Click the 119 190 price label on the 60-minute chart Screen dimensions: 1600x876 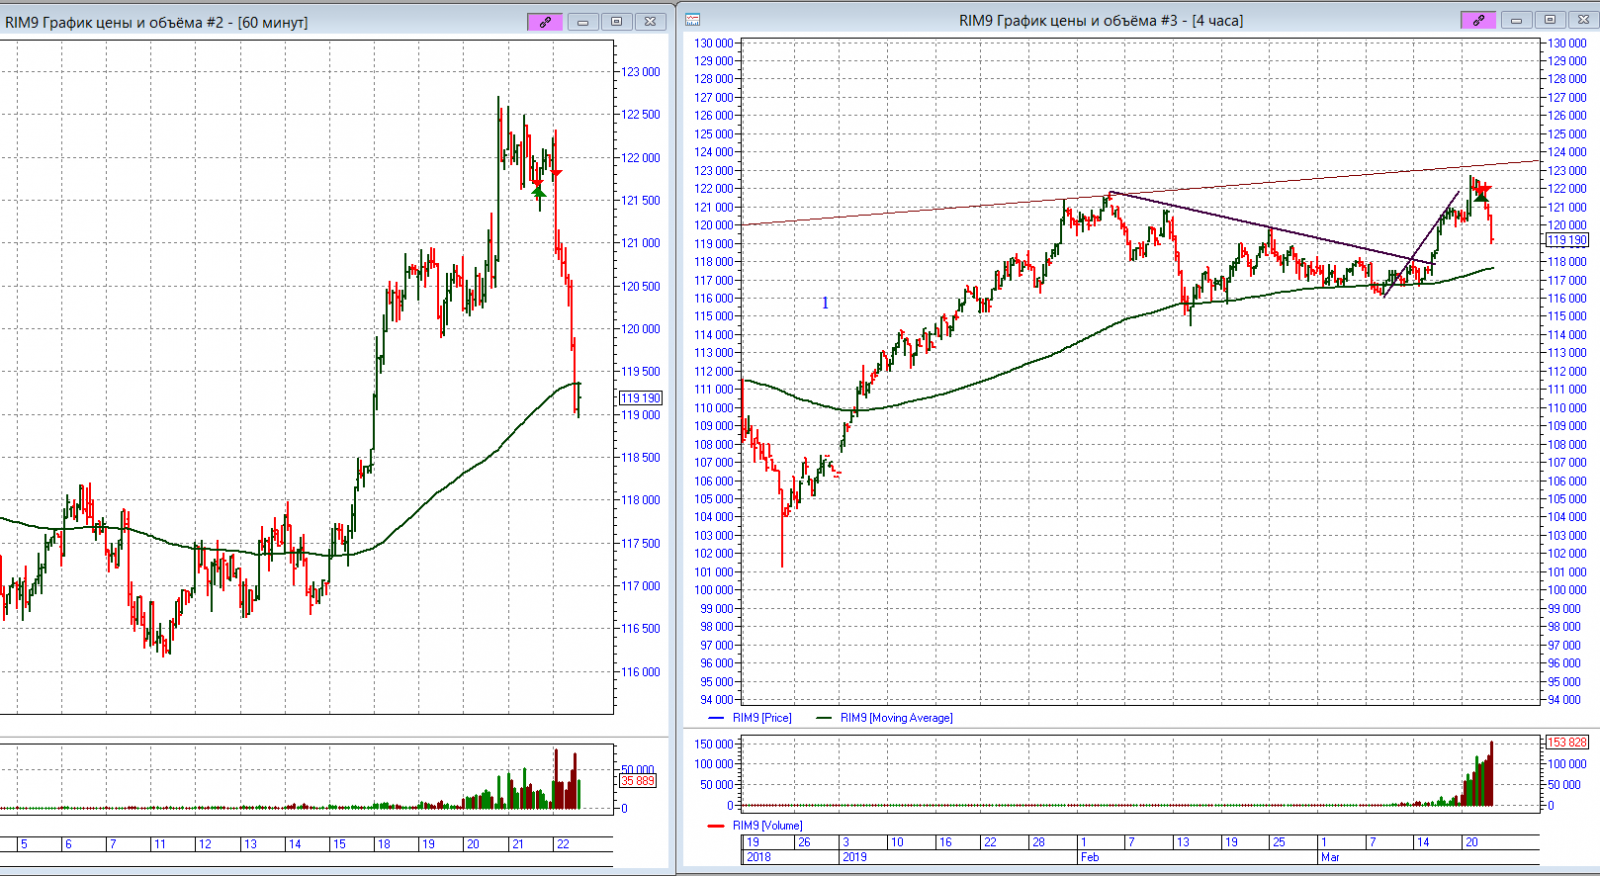pos(640,398)
